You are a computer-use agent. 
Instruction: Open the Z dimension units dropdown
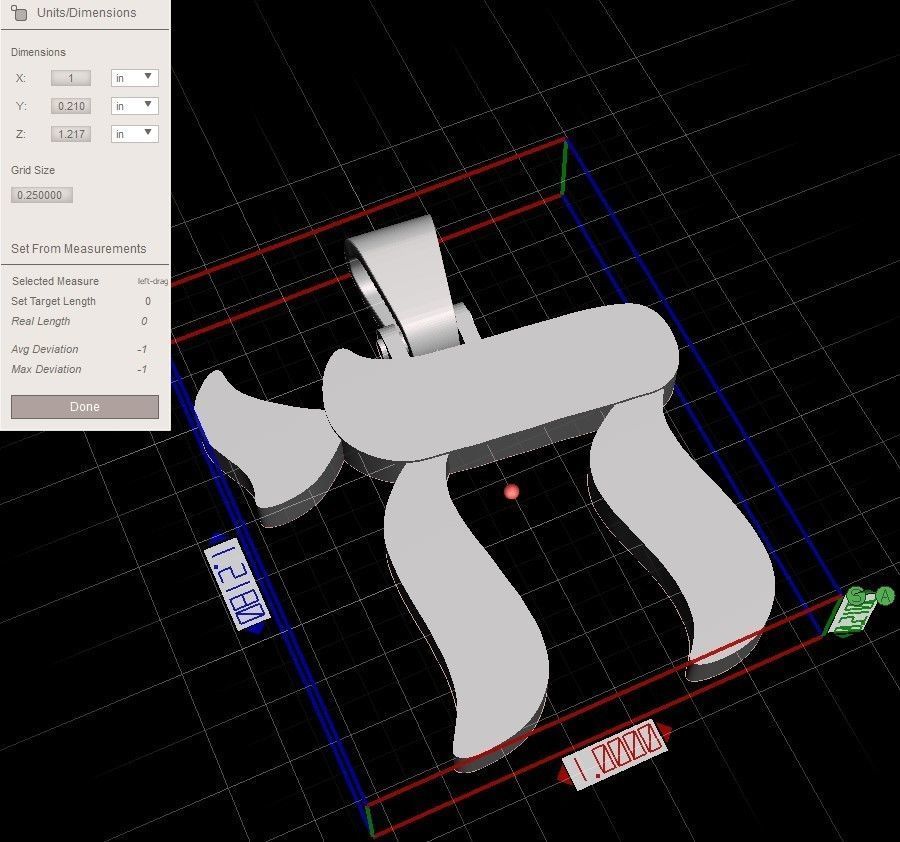coord(135,134)
